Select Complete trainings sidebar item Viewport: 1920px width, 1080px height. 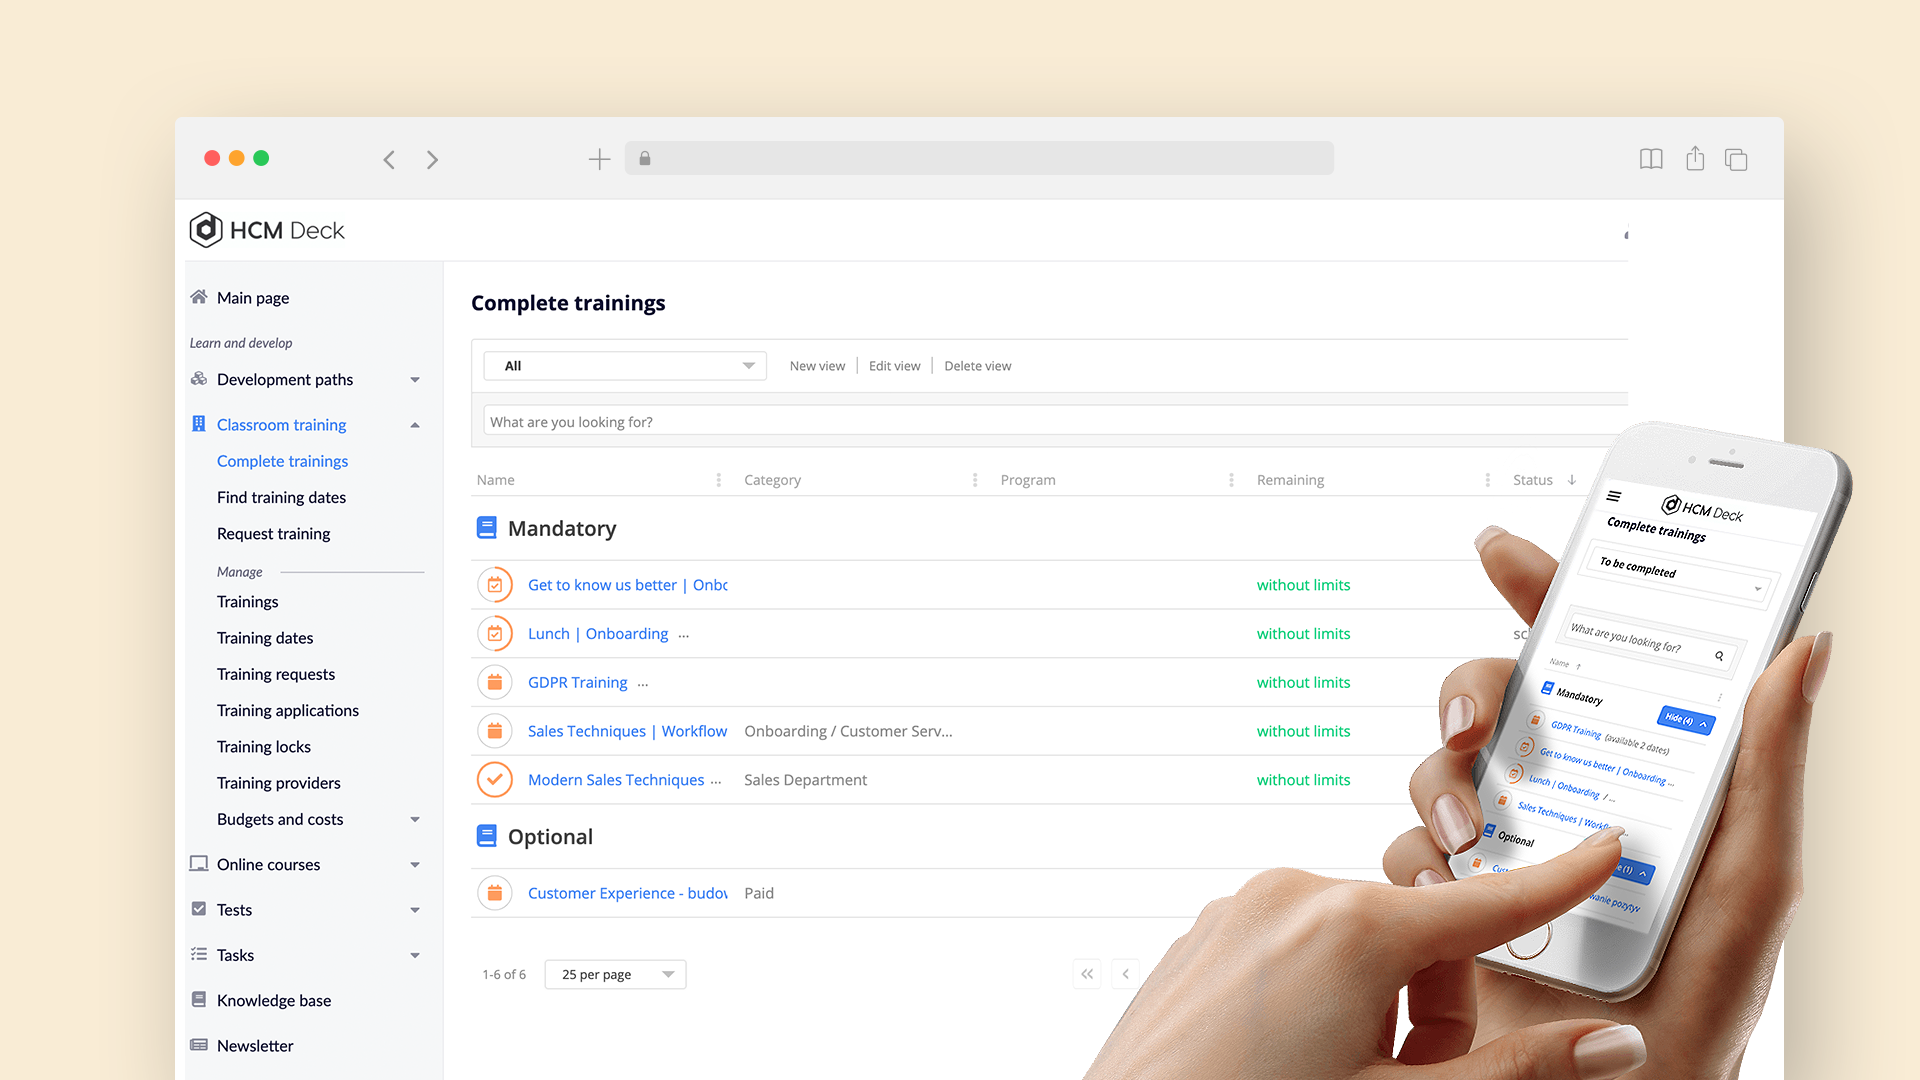coord(282,461)
